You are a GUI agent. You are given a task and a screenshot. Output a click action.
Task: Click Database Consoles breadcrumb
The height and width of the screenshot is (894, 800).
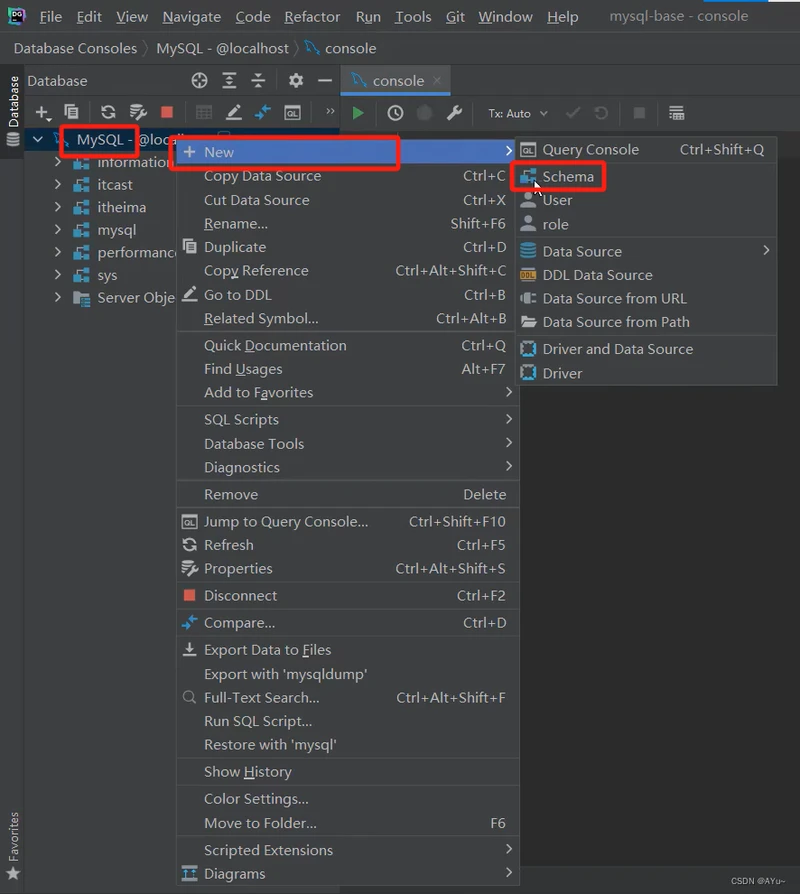coord(75,48)
